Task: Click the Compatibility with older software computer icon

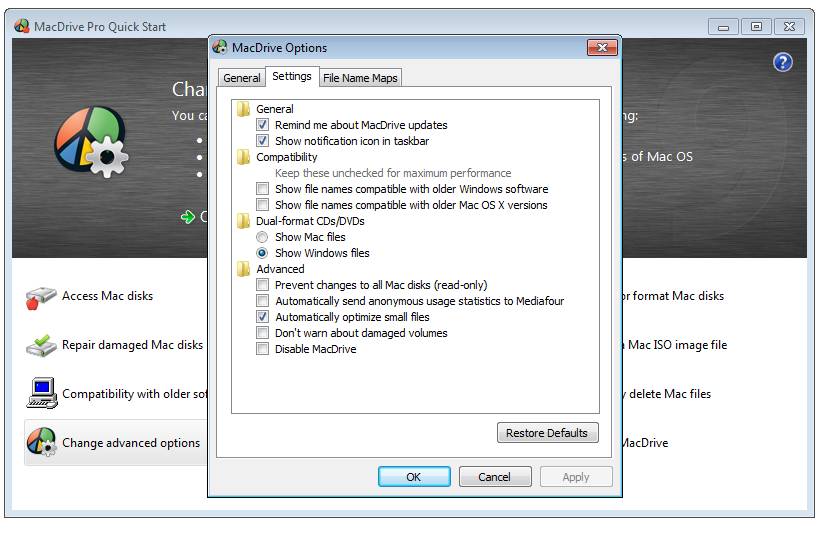Action: [42, 393]
